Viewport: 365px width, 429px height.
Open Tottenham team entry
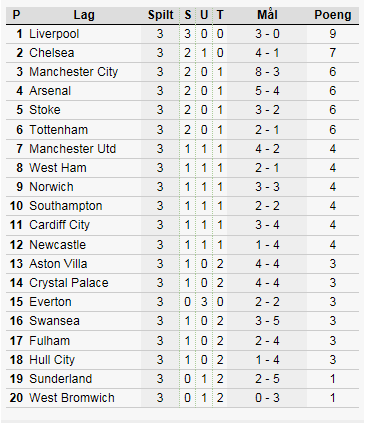coord(59,130)
